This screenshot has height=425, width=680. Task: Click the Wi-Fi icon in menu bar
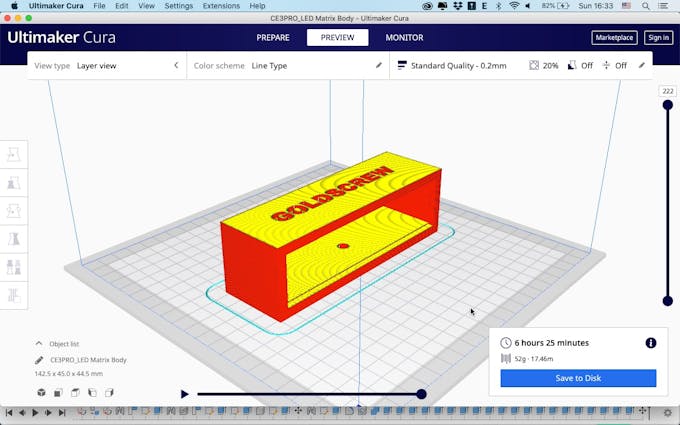pyautogui.click(x=514, y=6)
